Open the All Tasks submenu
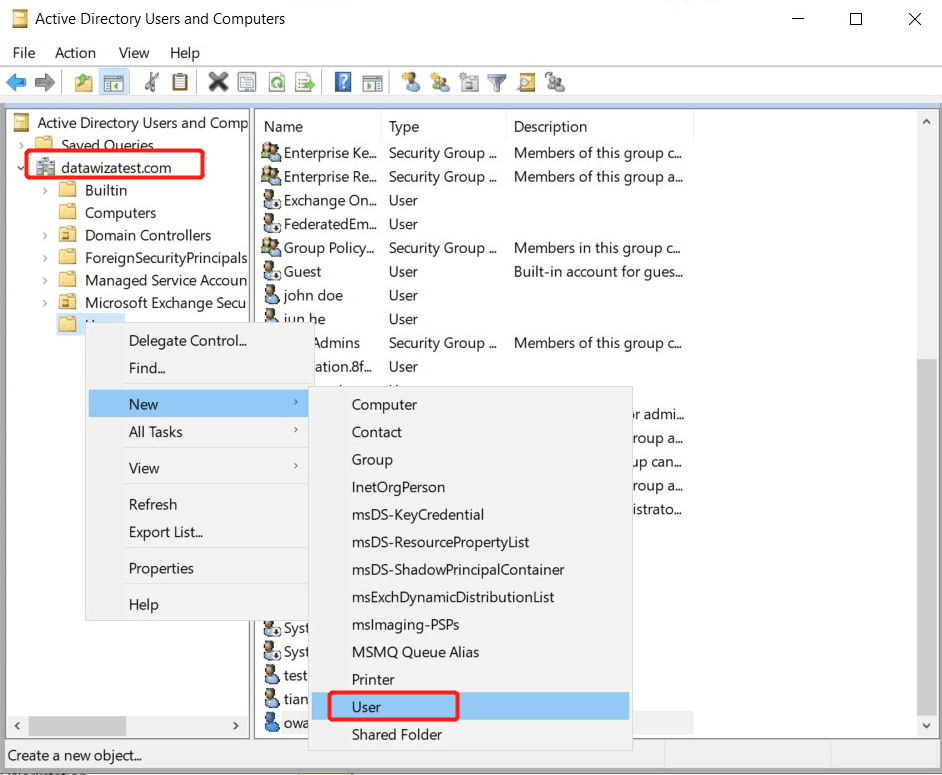This screenshot has height=775, width=942. 198,431
